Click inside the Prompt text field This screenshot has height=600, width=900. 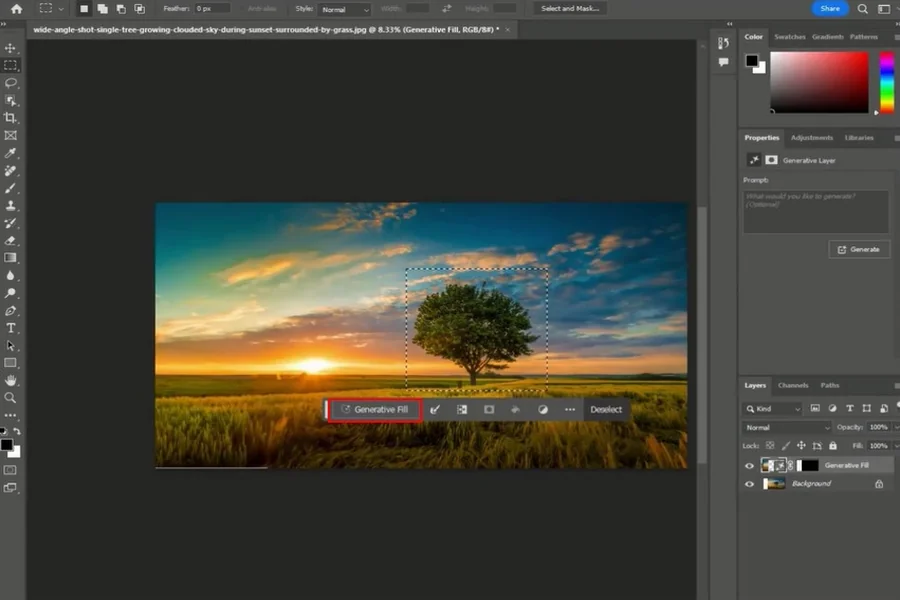point(815,210)
